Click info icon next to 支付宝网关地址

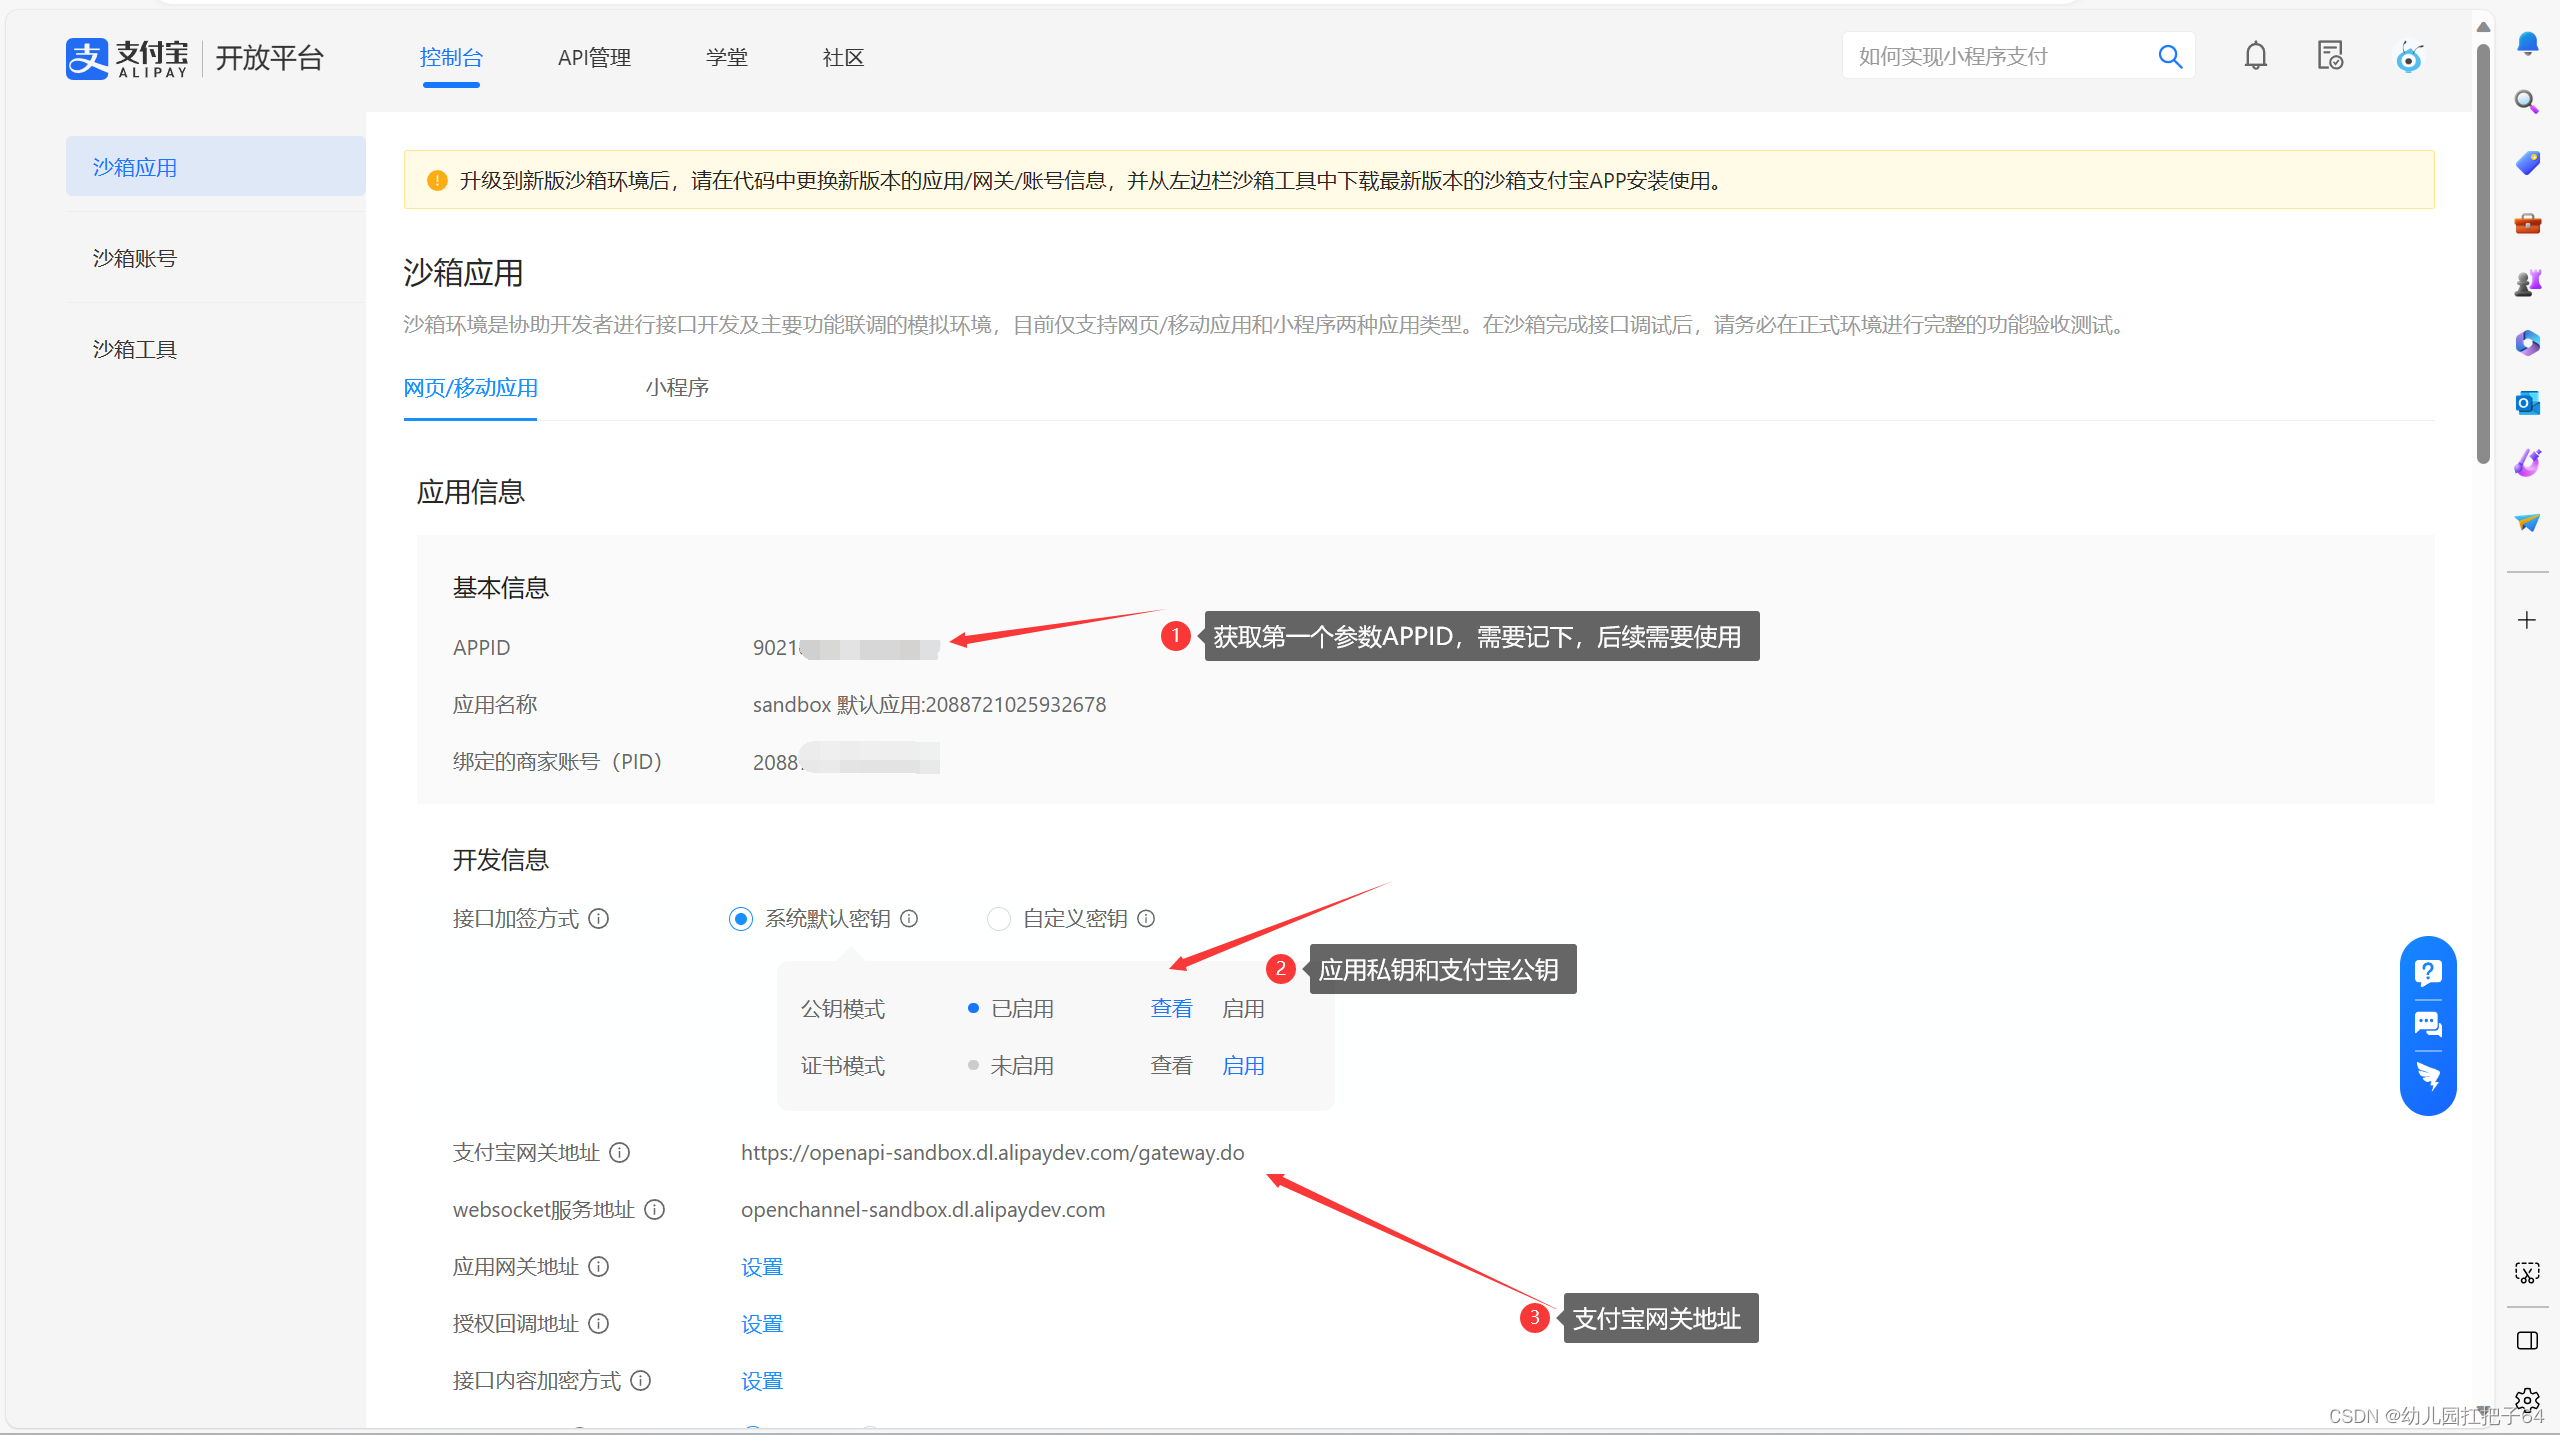(620, 1152)
